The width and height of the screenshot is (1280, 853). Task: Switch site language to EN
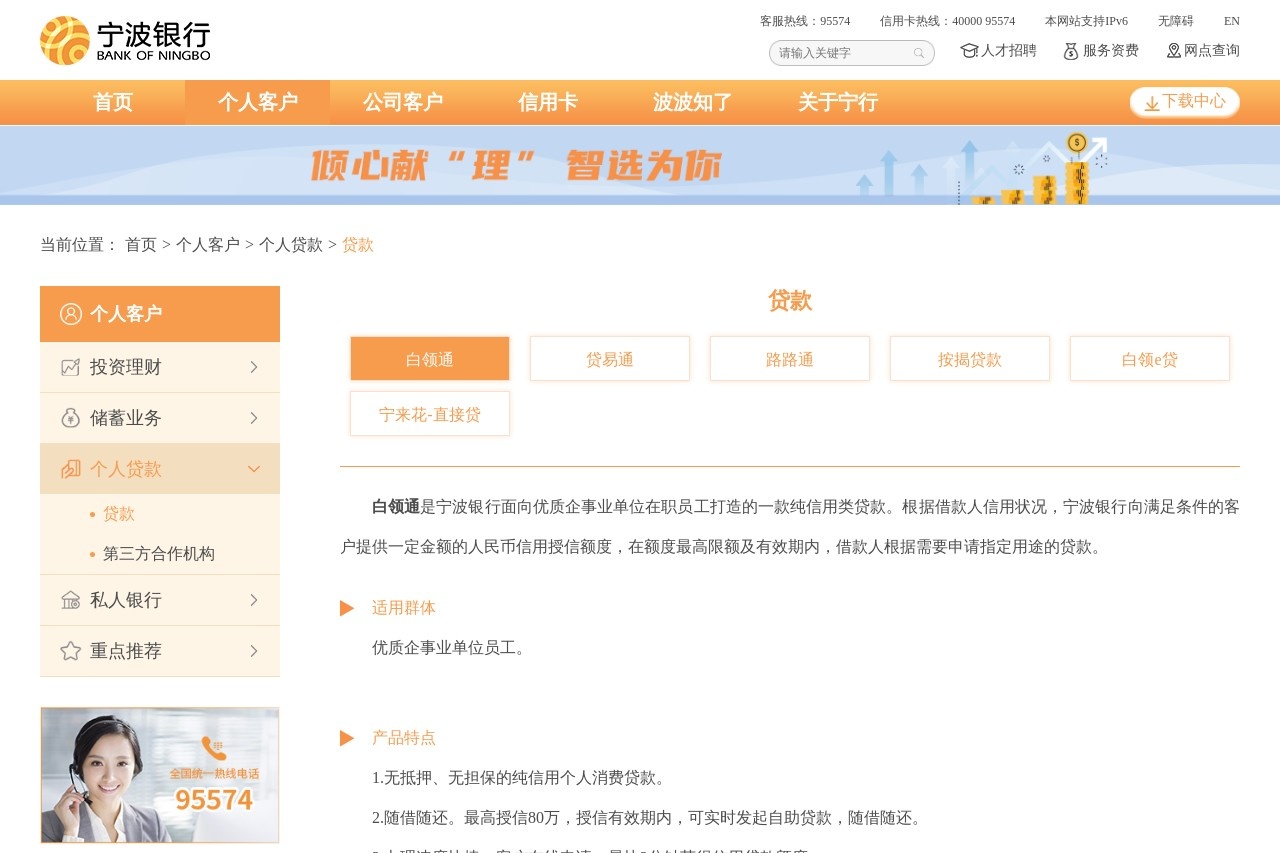(x=1231, y=20)
